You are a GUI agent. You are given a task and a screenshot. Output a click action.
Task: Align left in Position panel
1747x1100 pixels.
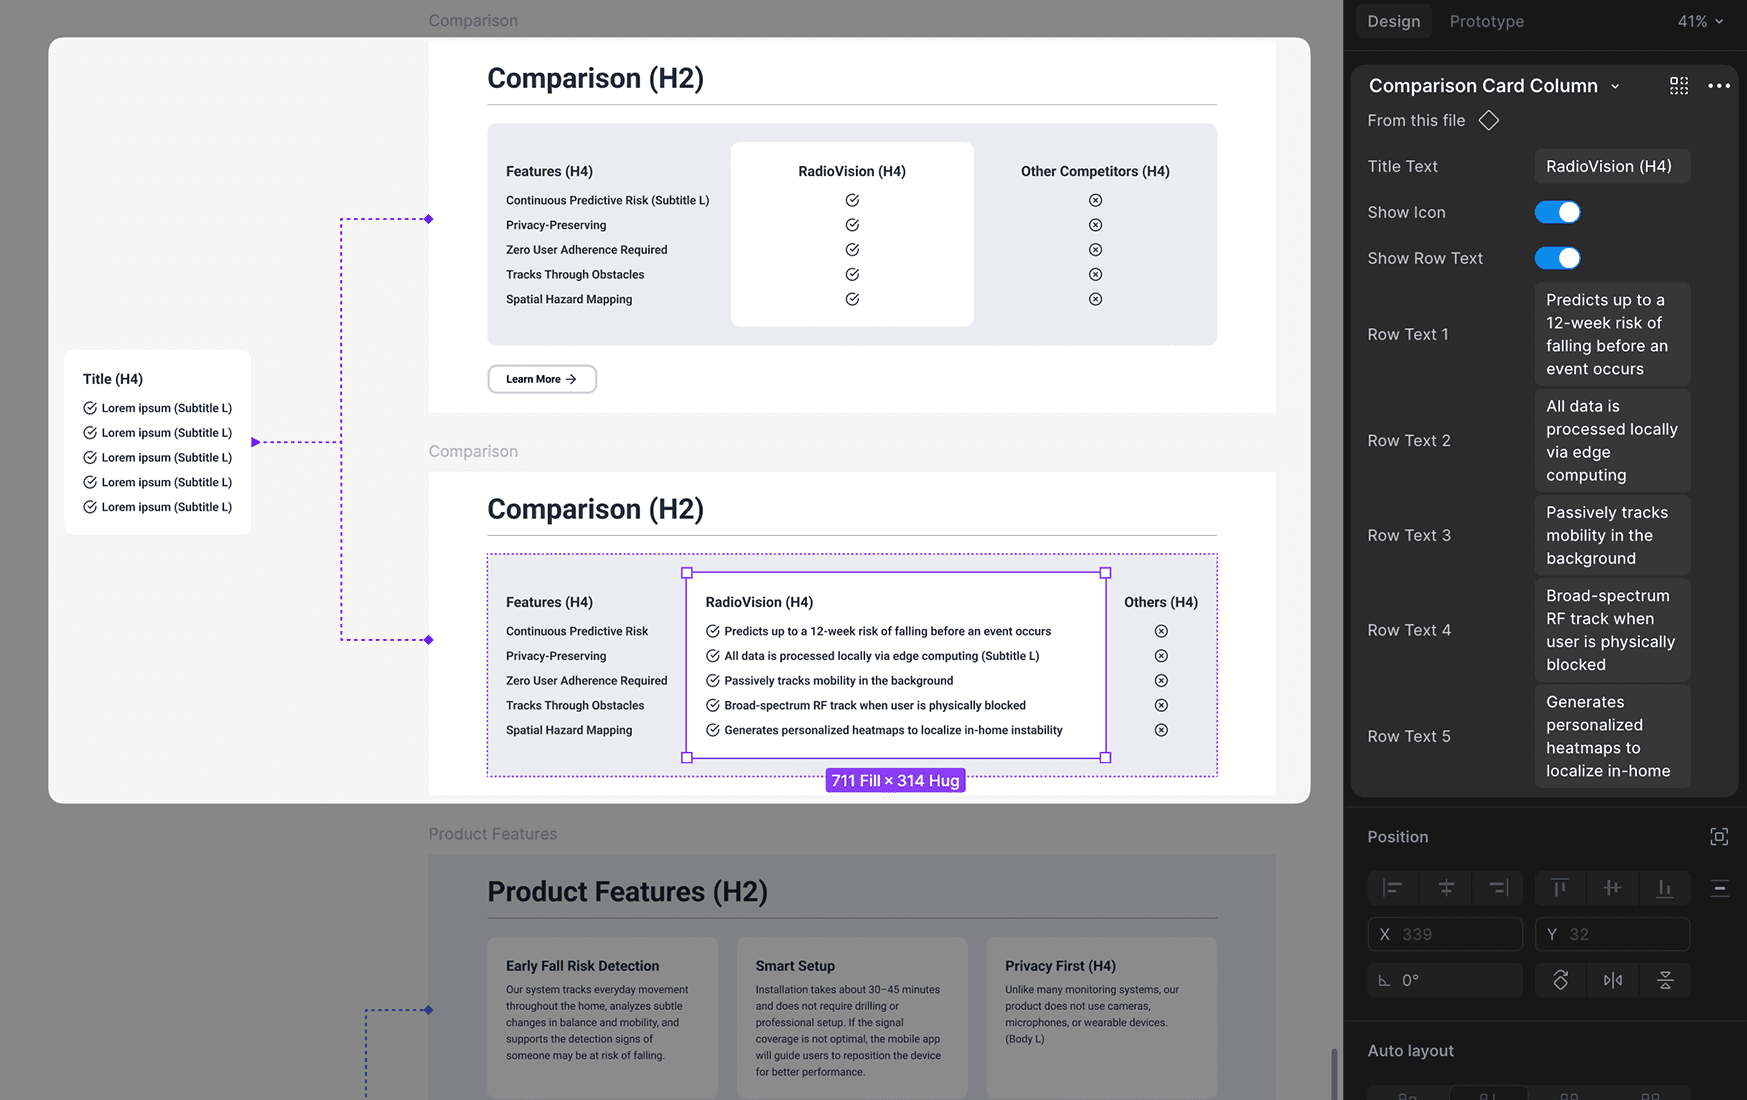click(x=1392, y=888)
